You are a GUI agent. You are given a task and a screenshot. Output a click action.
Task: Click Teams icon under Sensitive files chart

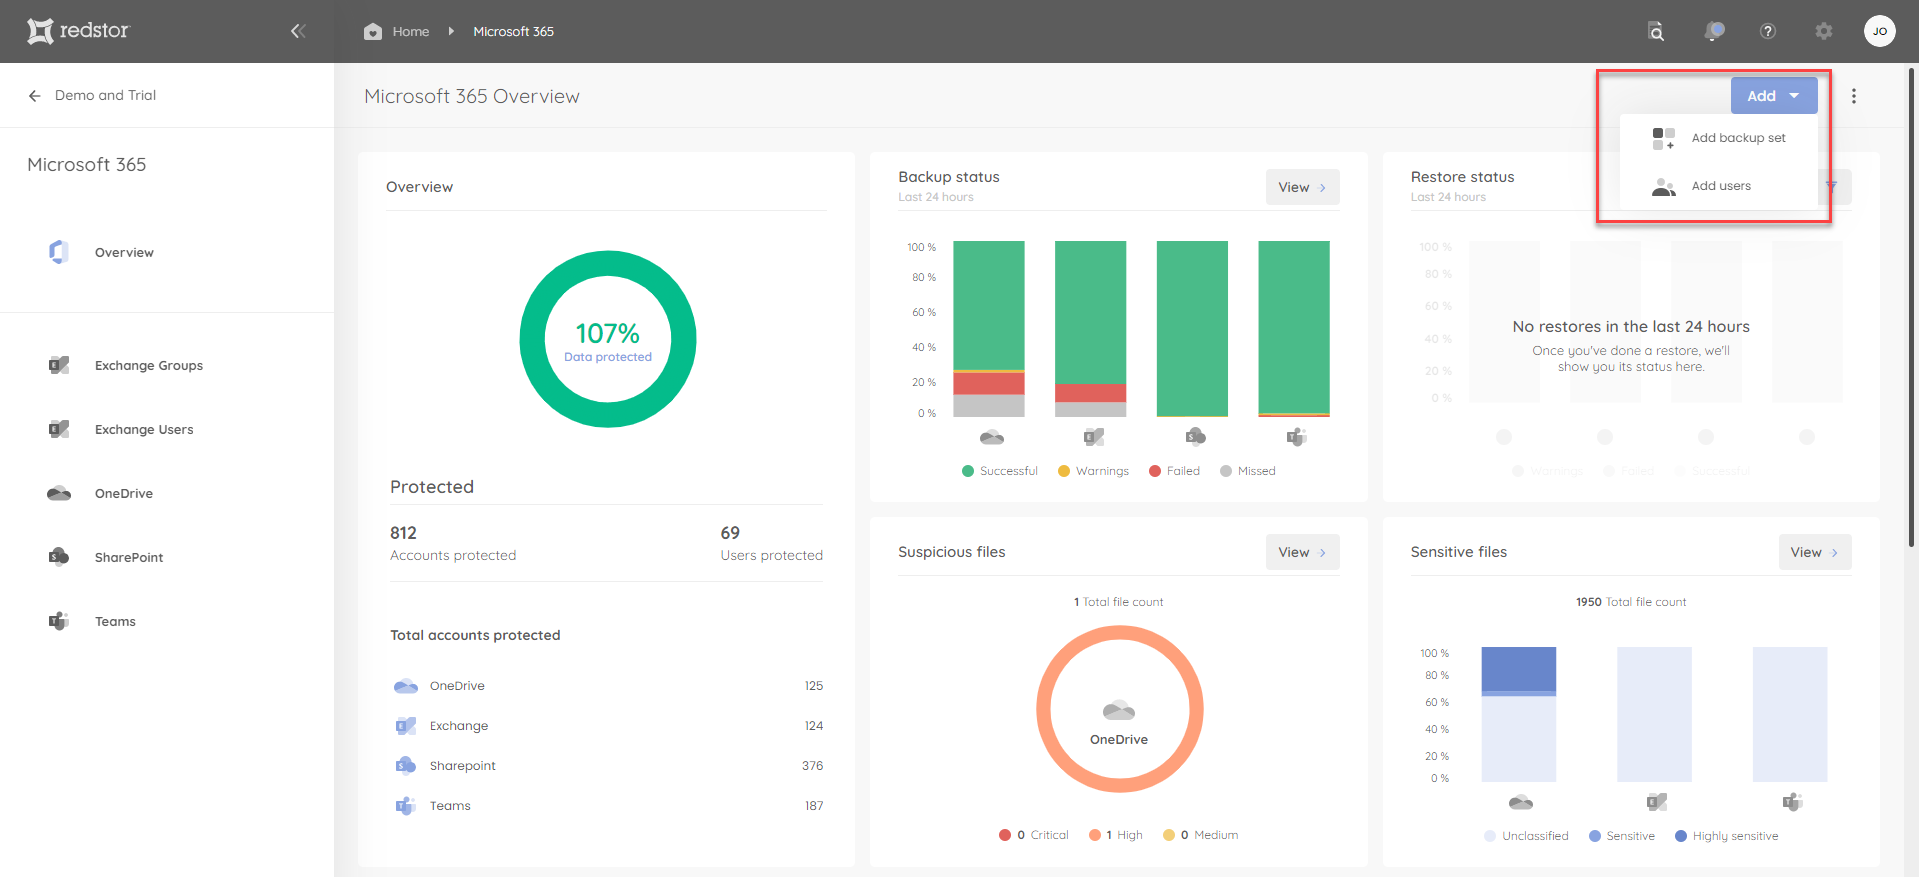pyautogui.click(x=1792, y=802)
